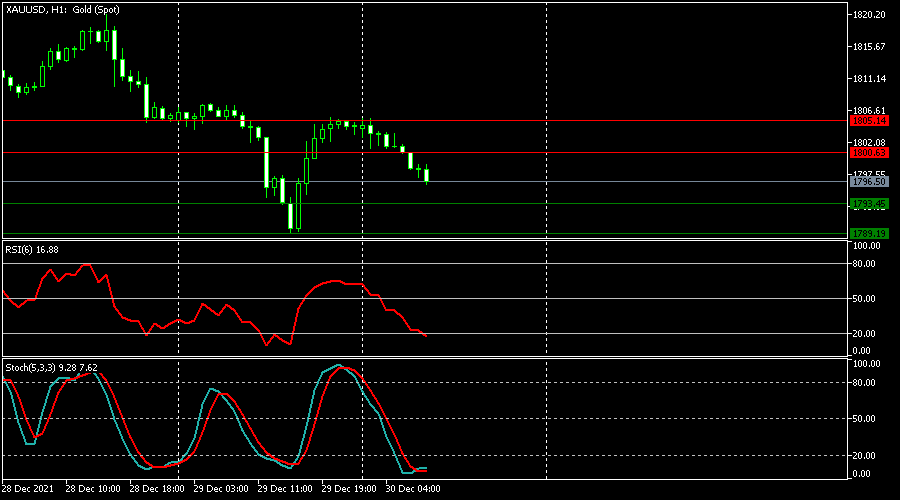This screenshot has height=500, width=900.
Task: Click the 30 Dec 04:00 time axis label
Action: click(413, 489)
